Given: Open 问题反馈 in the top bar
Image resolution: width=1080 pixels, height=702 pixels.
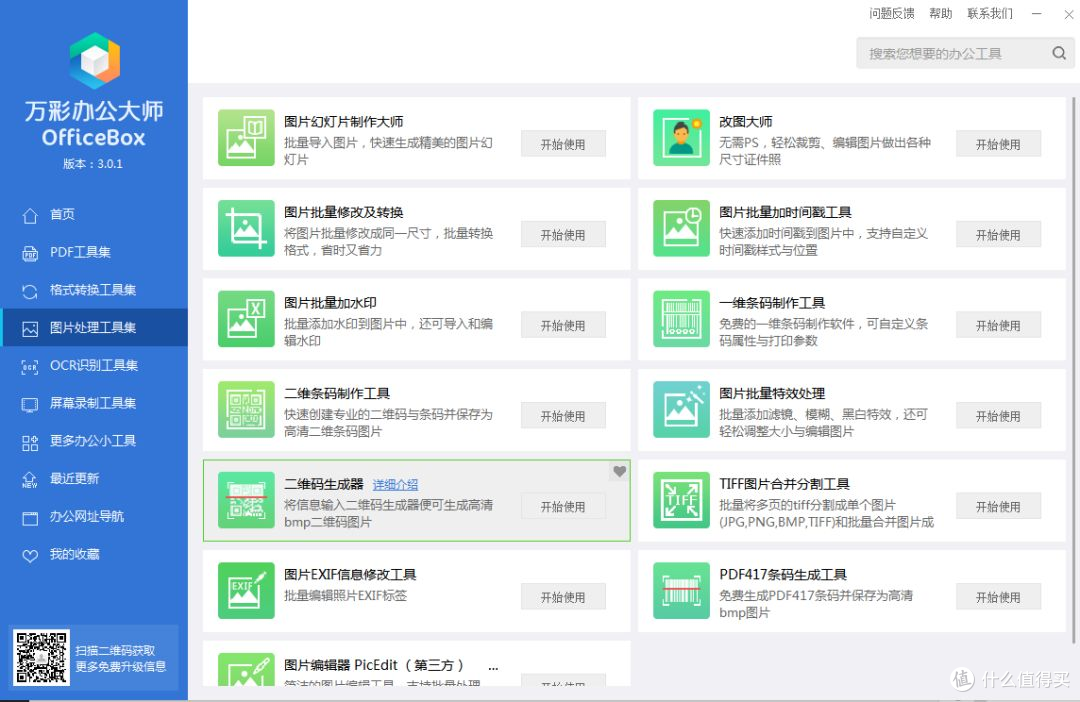Looking at the screenshot, I should [x=891, y=13].
